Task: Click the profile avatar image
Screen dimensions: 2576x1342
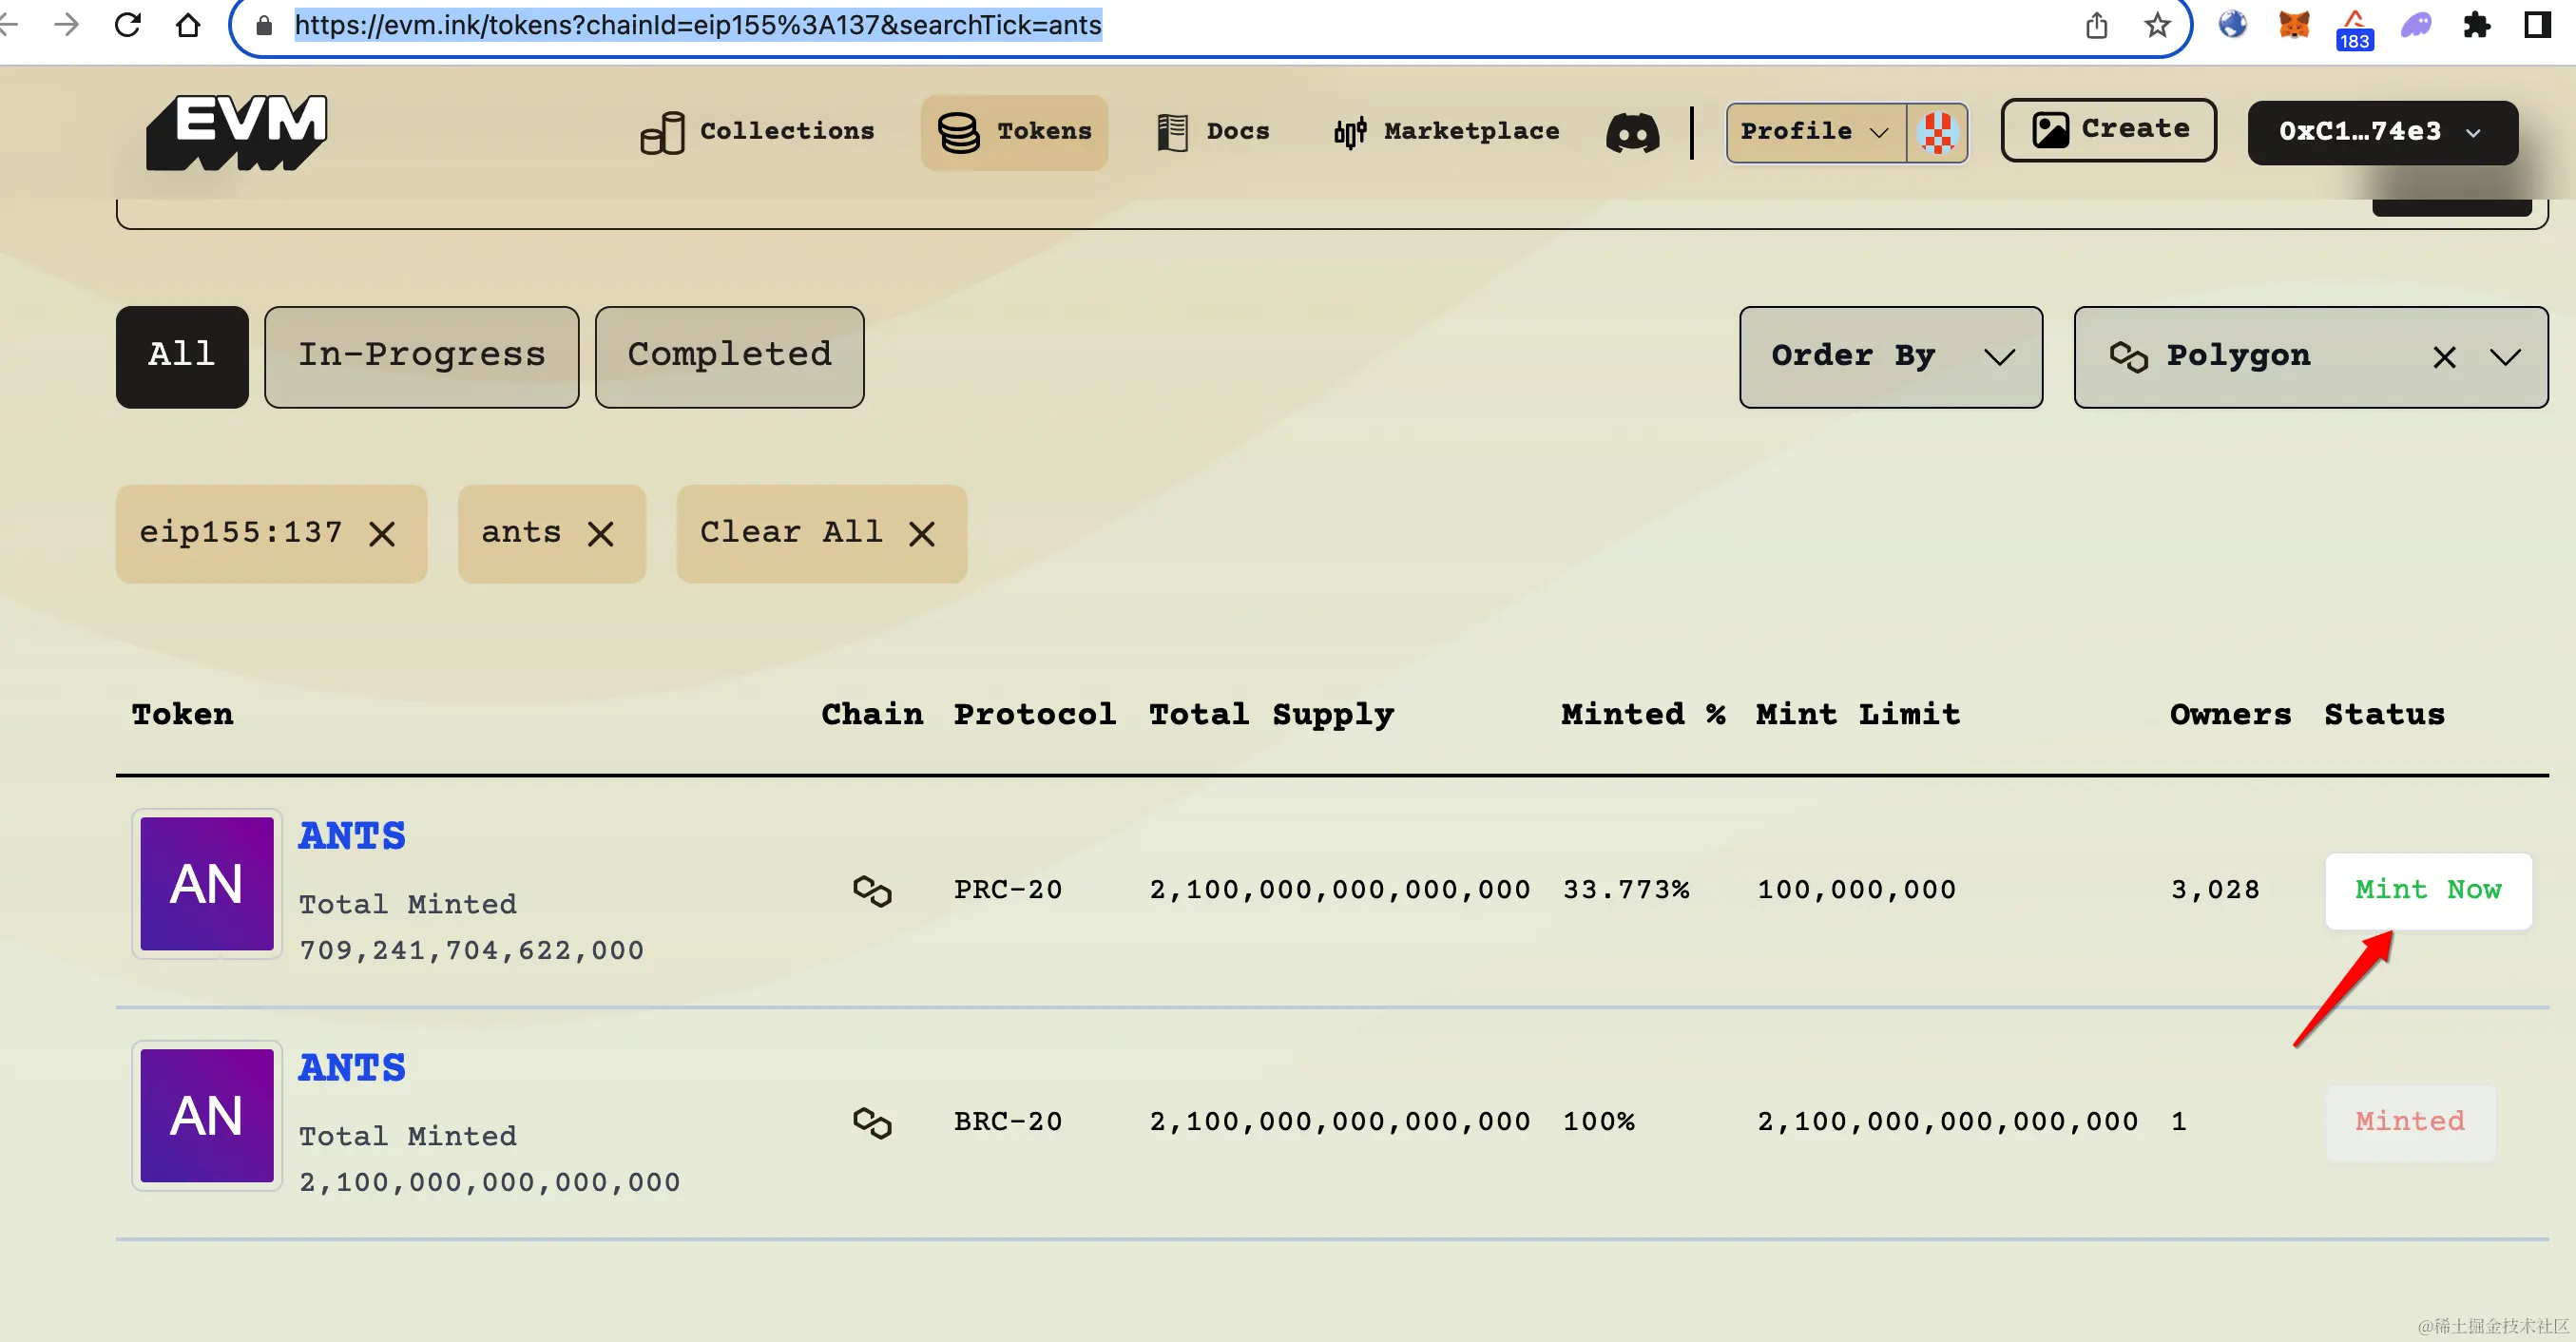Action: tap(1937, 133)
